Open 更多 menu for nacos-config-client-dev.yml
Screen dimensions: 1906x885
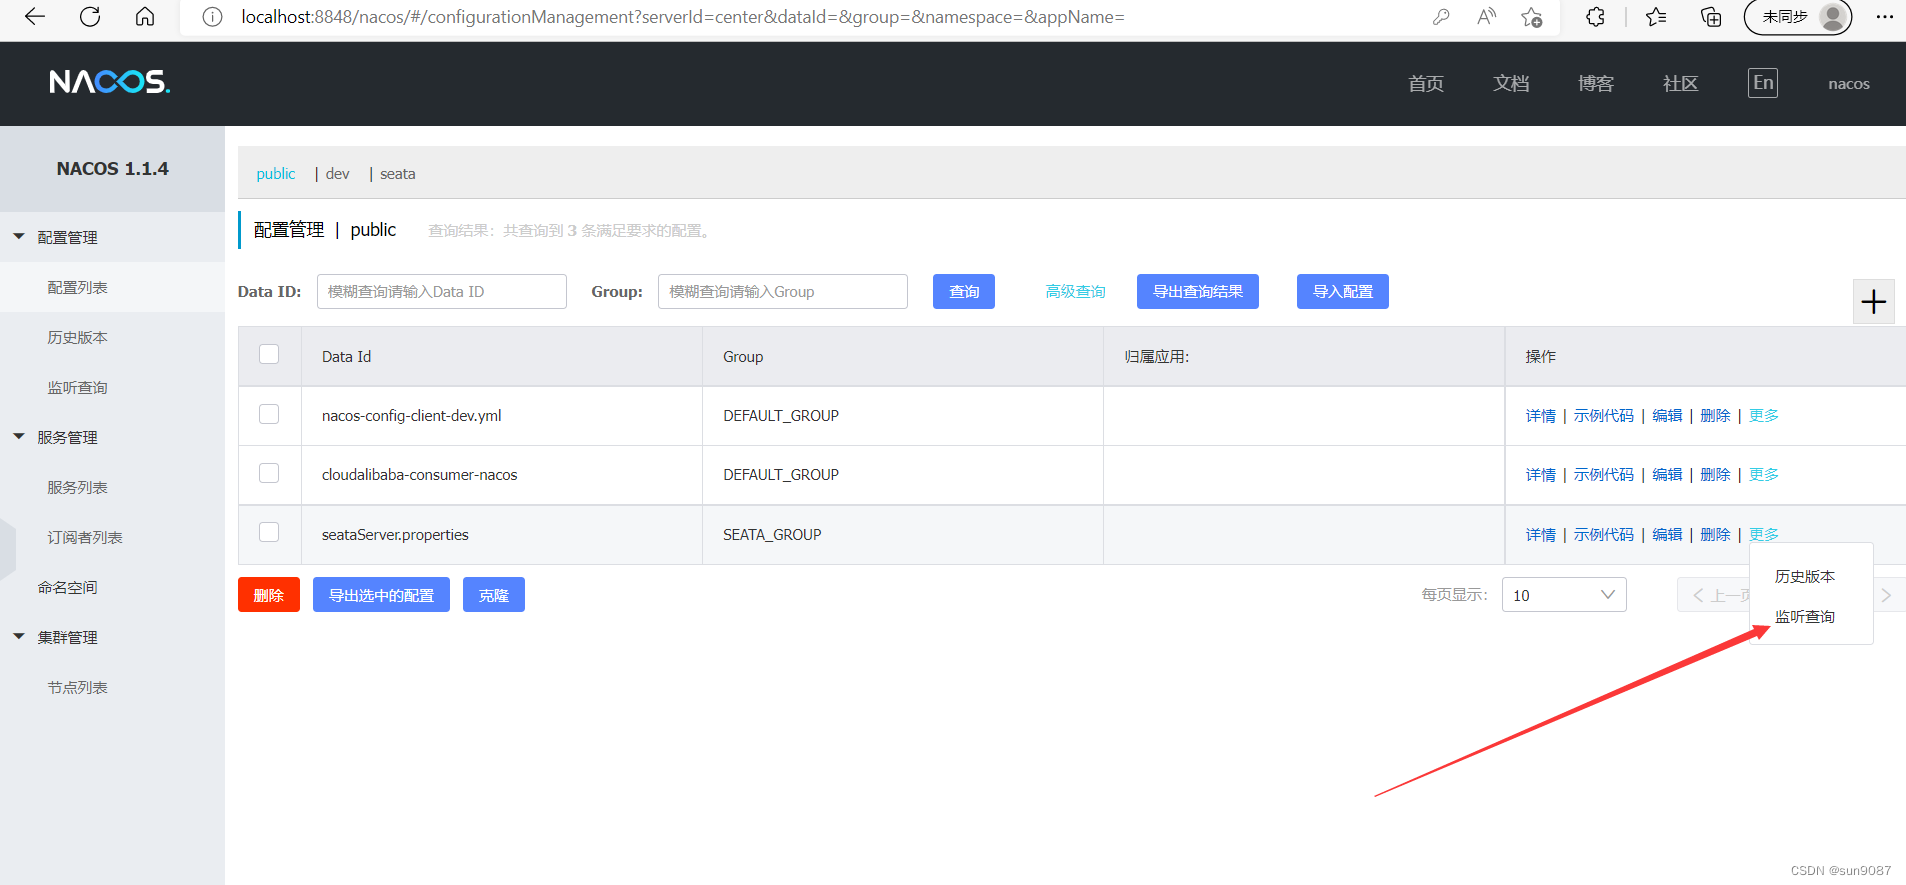1764,415
